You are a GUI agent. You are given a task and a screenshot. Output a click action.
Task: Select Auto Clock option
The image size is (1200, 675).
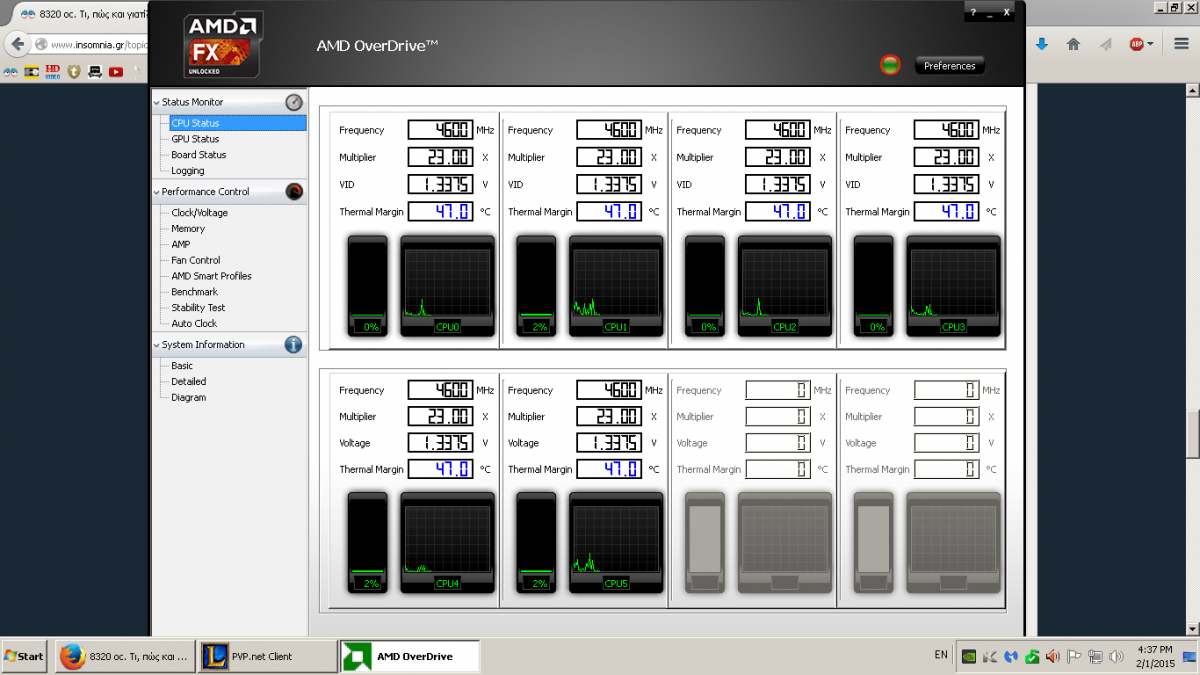coord(194,324)
